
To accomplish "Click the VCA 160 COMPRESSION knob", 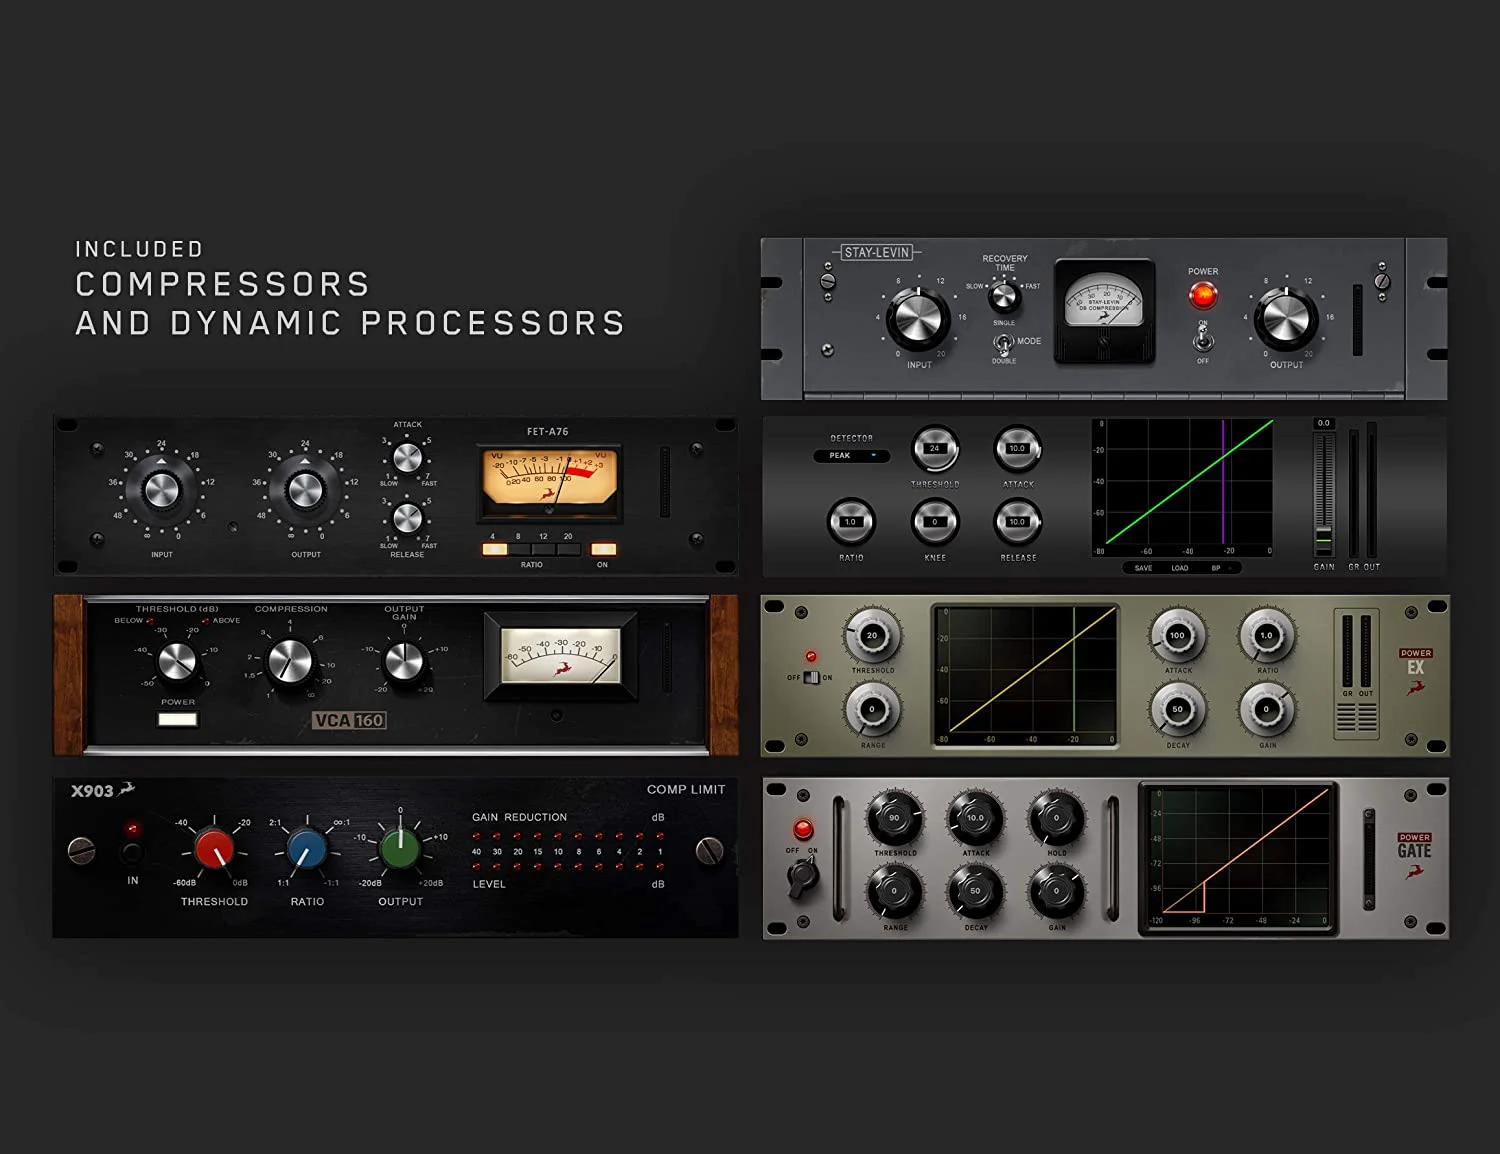I will click(290, 661).
